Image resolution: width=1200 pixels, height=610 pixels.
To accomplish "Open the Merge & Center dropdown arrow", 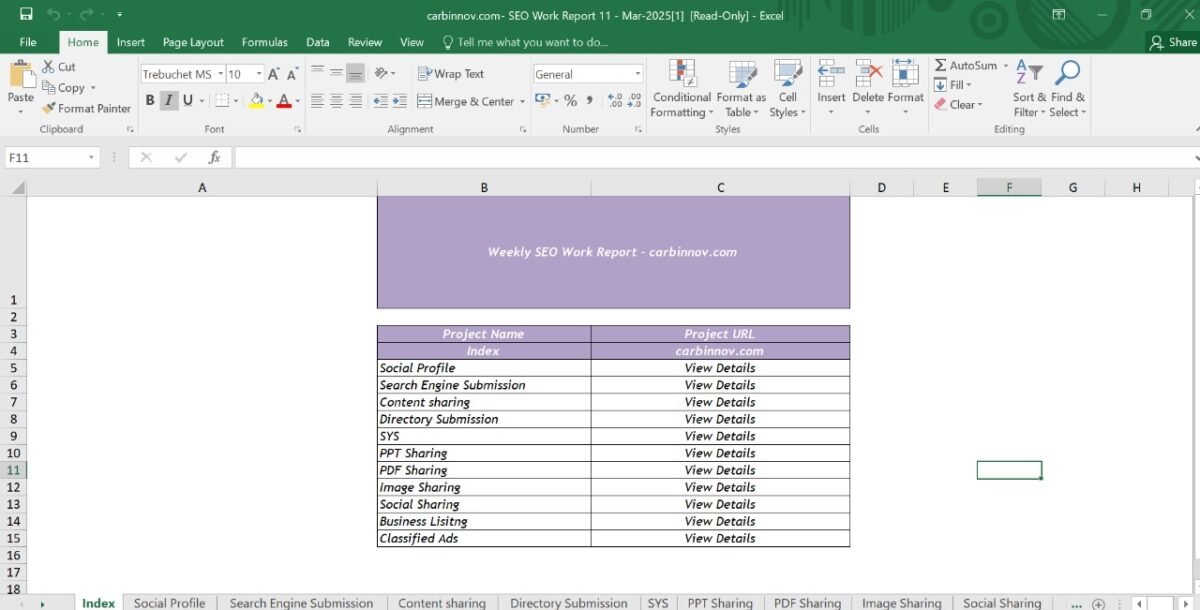I will tap(522, 102).
